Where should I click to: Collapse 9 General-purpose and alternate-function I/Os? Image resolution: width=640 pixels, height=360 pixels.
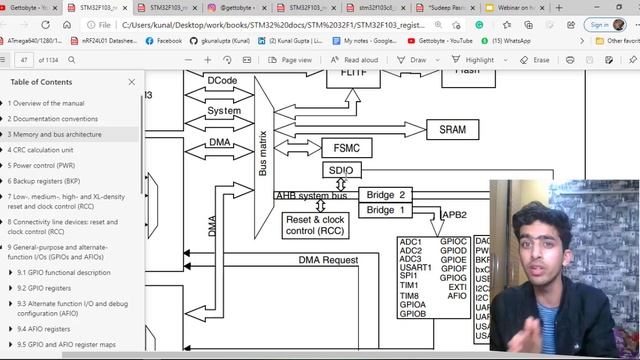2,247
